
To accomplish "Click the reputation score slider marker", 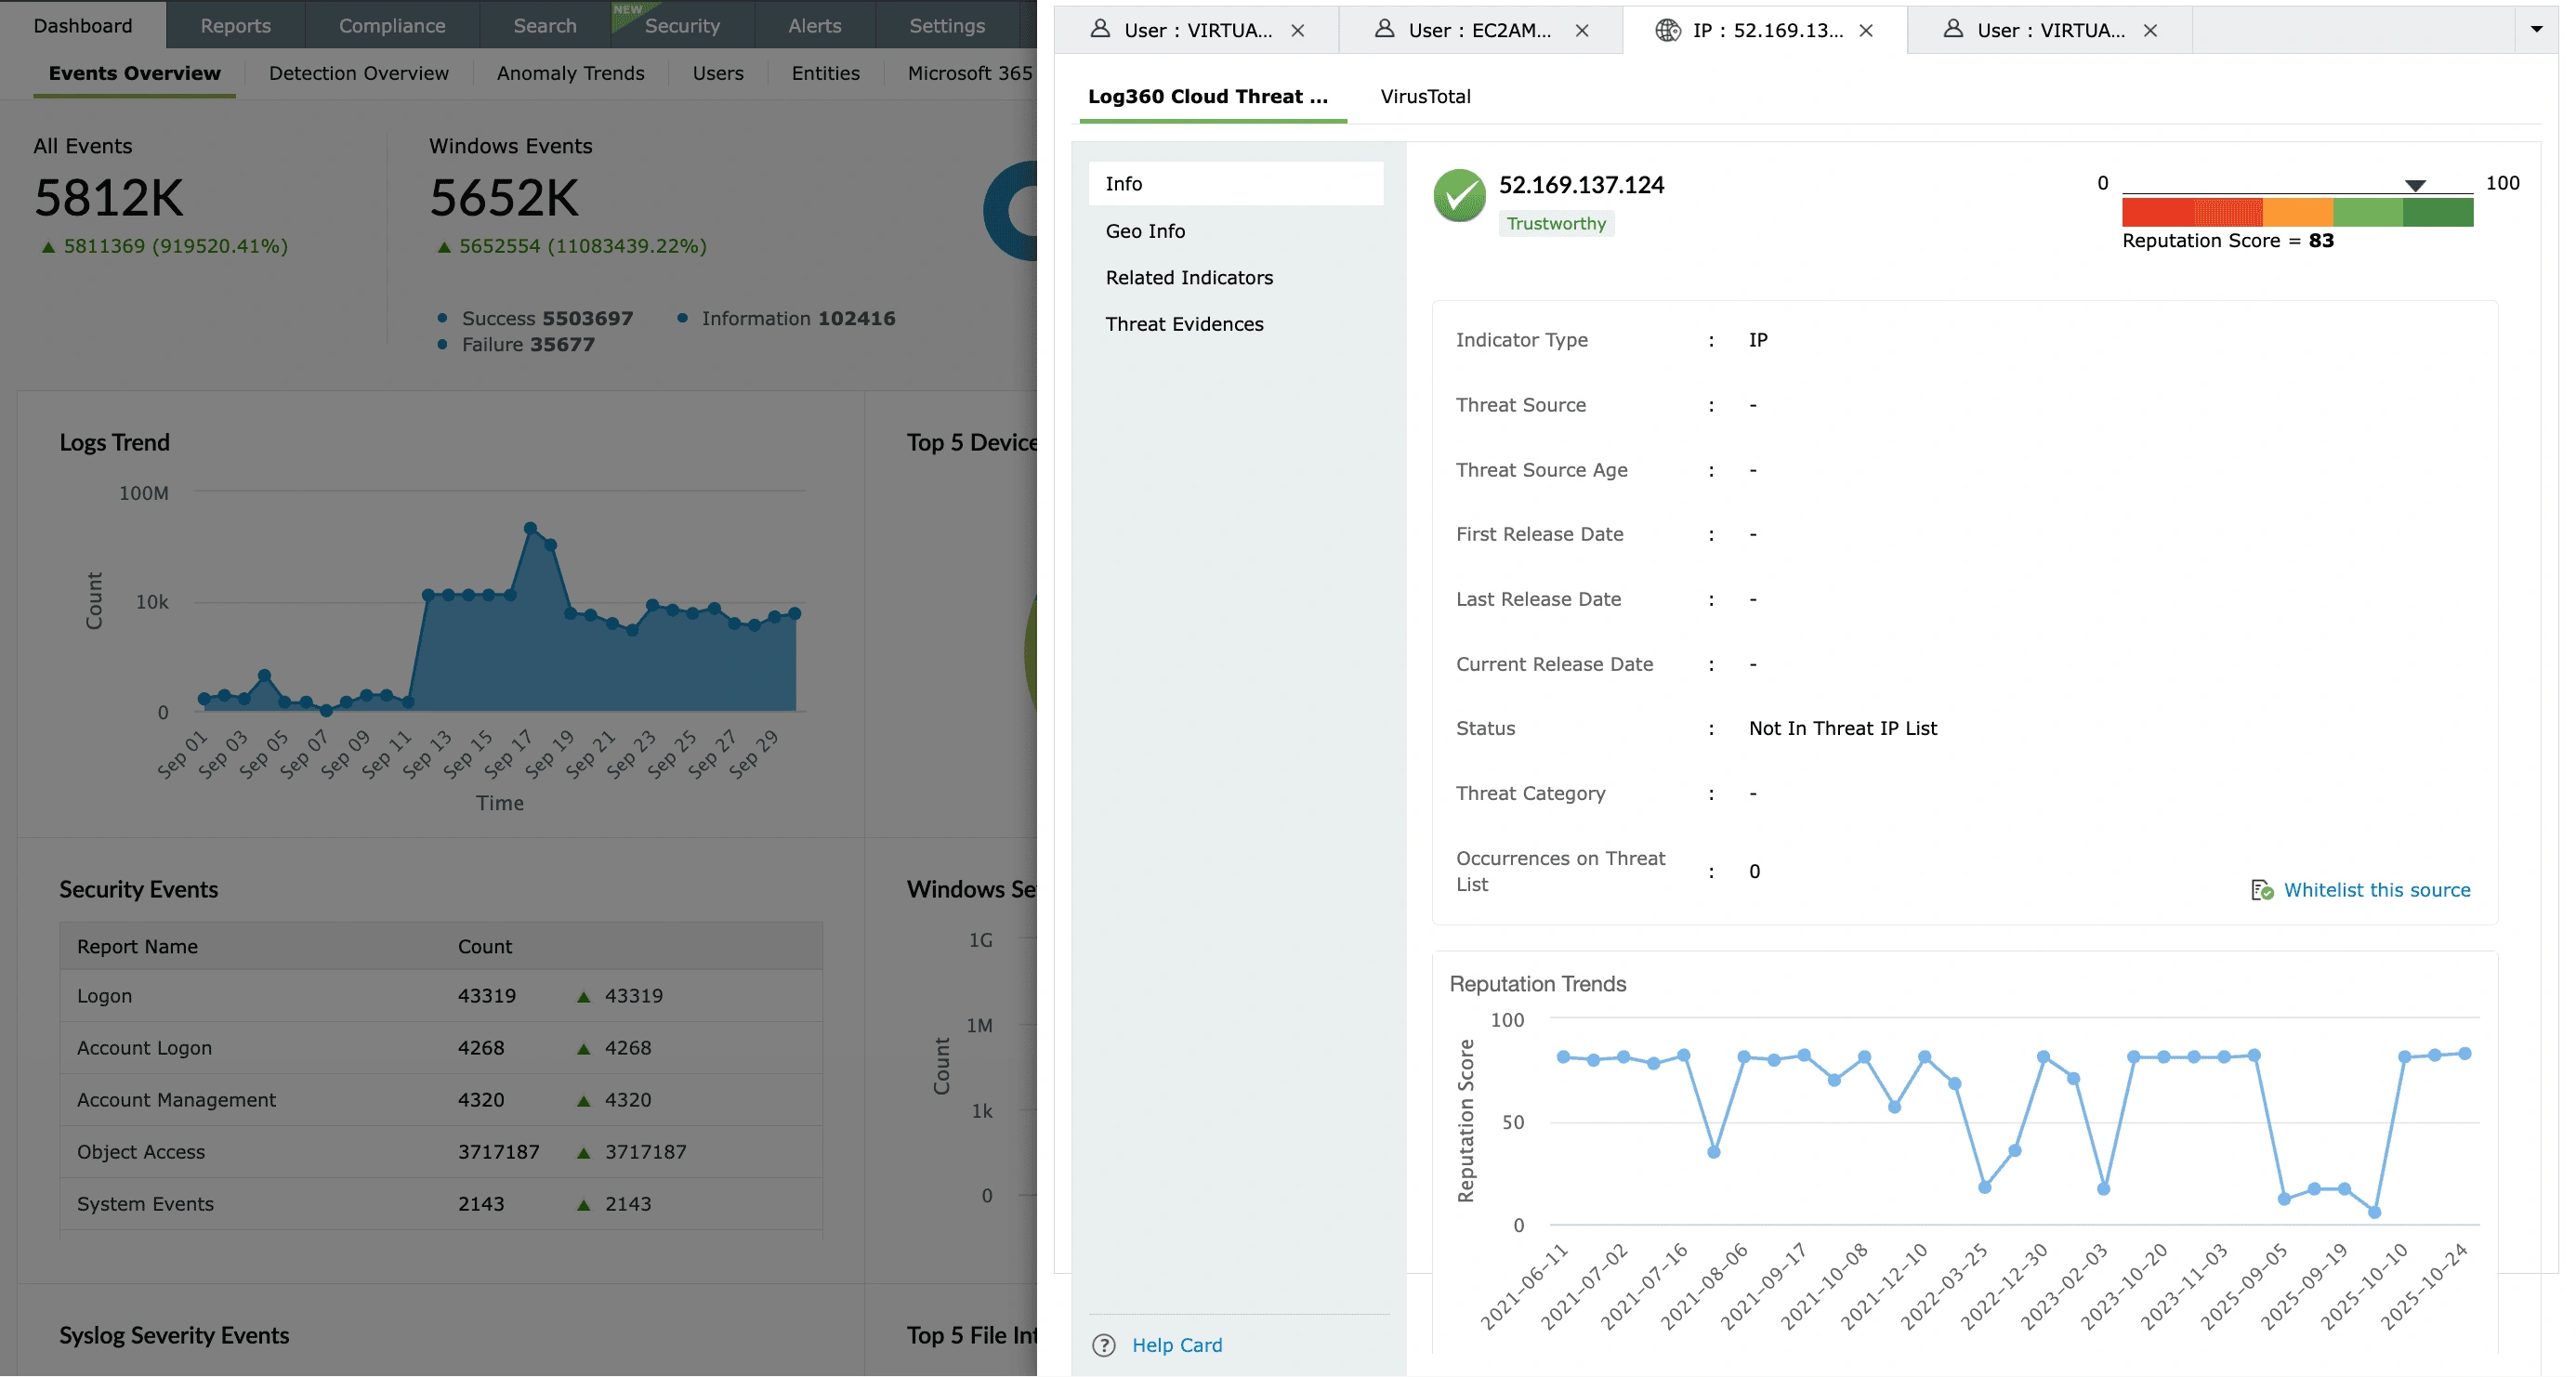I will click(x=2415, y=186).
